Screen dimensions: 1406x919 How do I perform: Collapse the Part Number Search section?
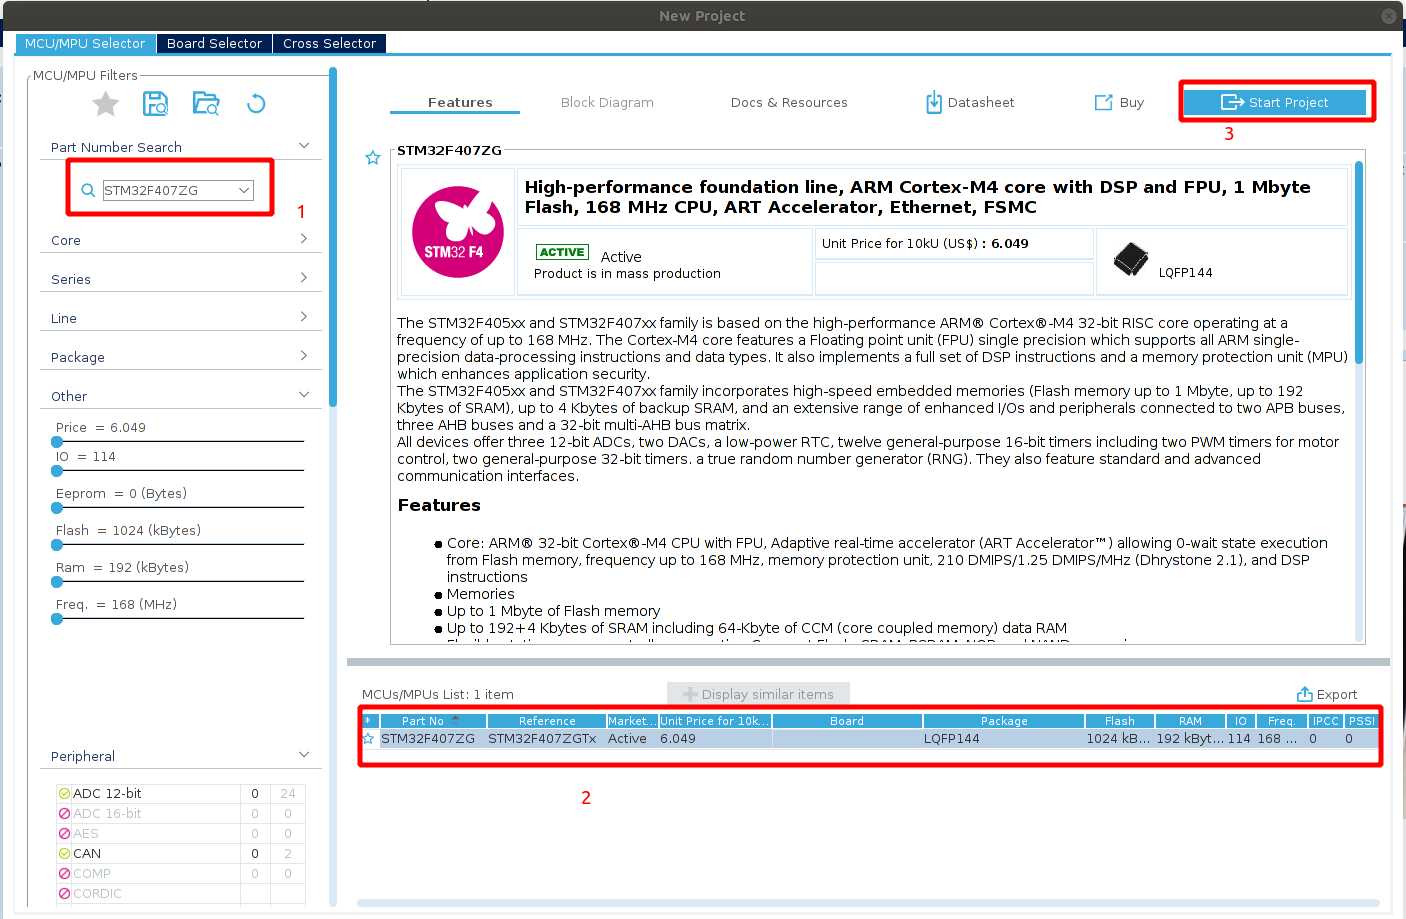pyautogui.click(x=304, y=146)
